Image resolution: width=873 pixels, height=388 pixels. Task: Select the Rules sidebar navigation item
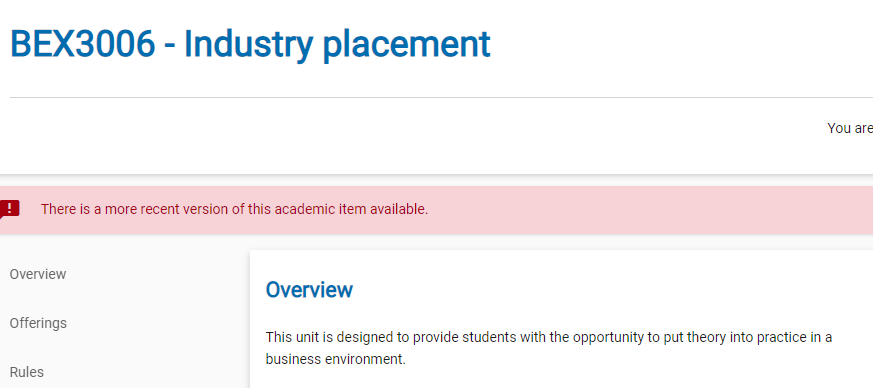tap(27, 372)
